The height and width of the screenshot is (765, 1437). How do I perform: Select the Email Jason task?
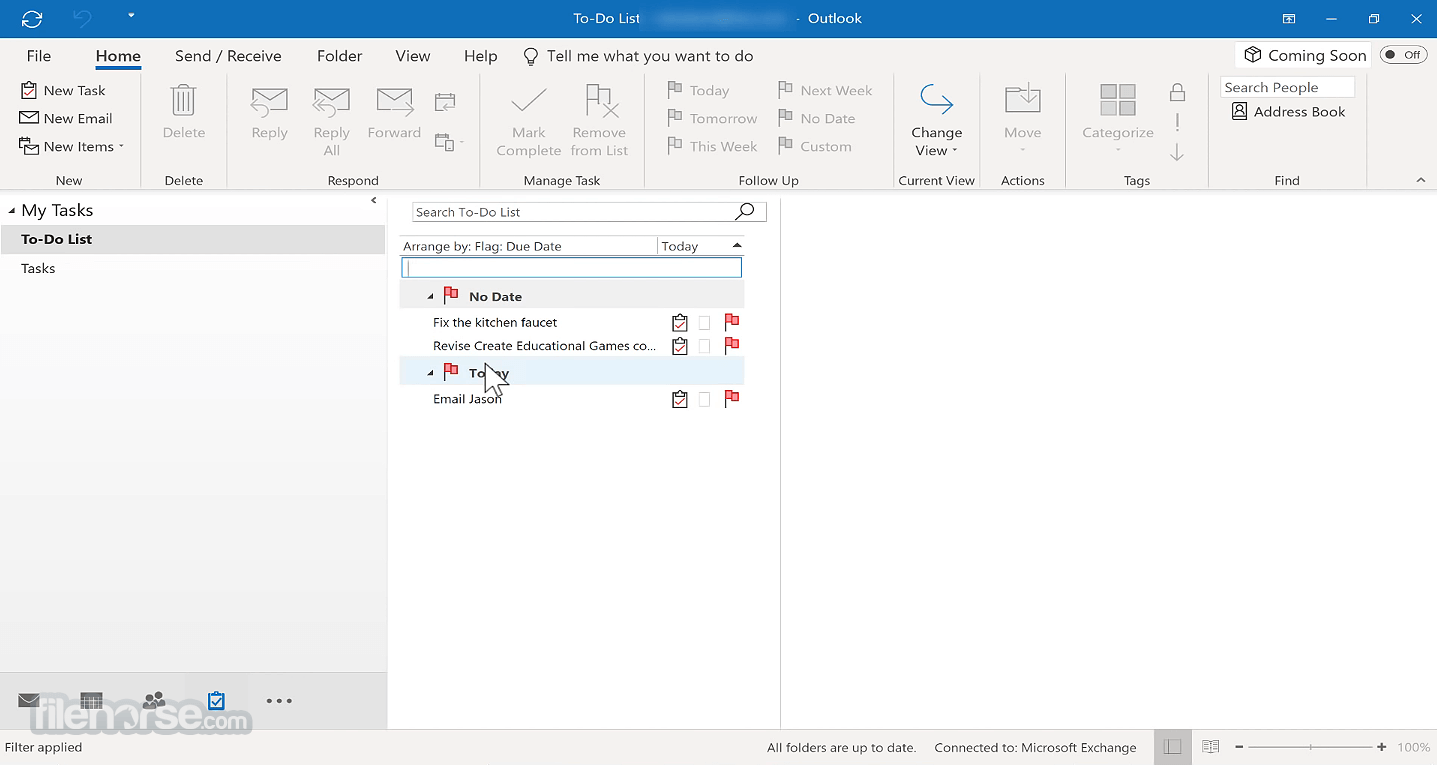467,399
